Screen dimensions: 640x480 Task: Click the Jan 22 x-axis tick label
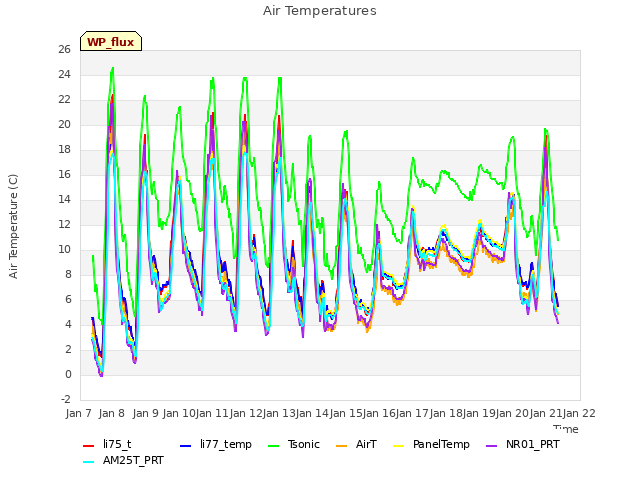(x=579, y=413)
